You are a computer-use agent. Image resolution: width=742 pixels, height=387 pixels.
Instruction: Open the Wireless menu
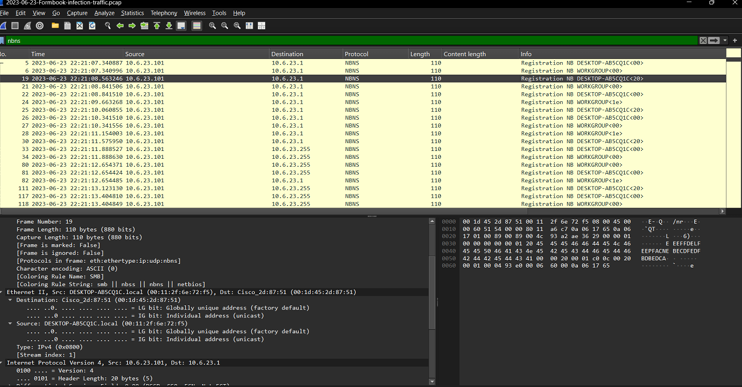[194, 13]
